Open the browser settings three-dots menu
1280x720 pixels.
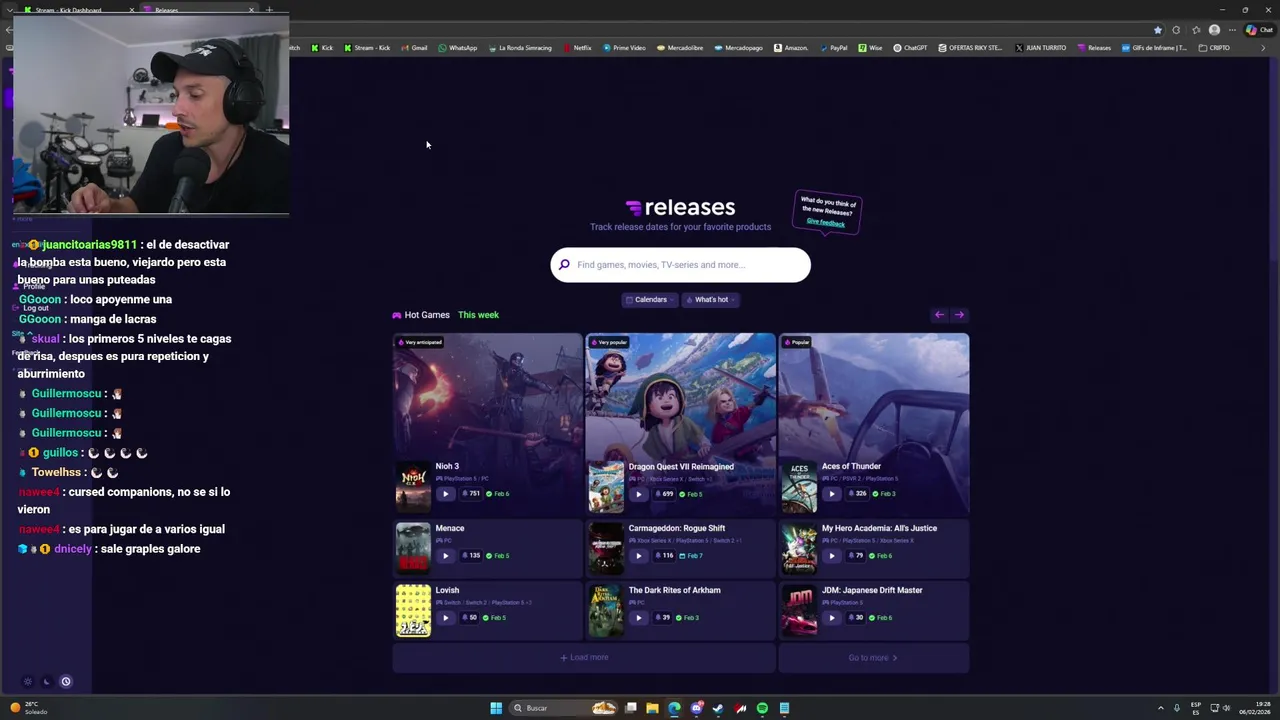tap(1232, 30)
